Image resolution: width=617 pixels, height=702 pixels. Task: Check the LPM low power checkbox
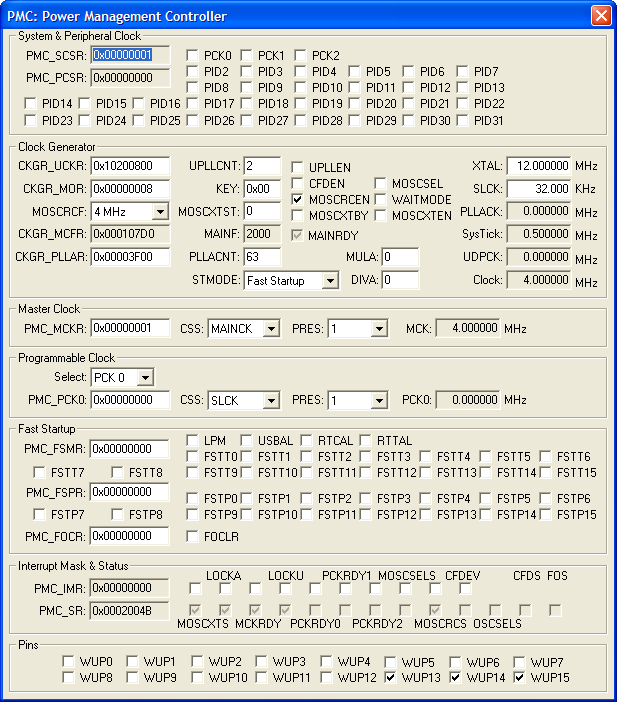pos(192,441)
